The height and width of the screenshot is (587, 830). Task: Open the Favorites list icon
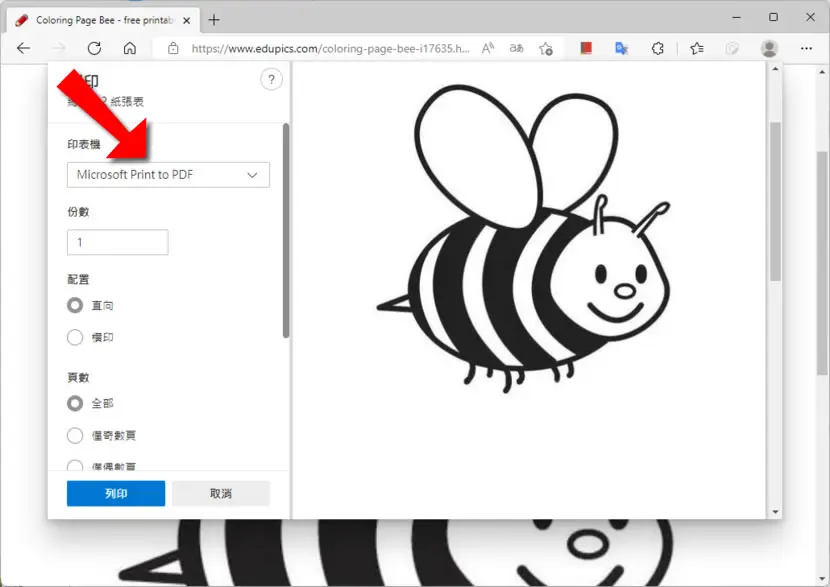pos(697,49)
